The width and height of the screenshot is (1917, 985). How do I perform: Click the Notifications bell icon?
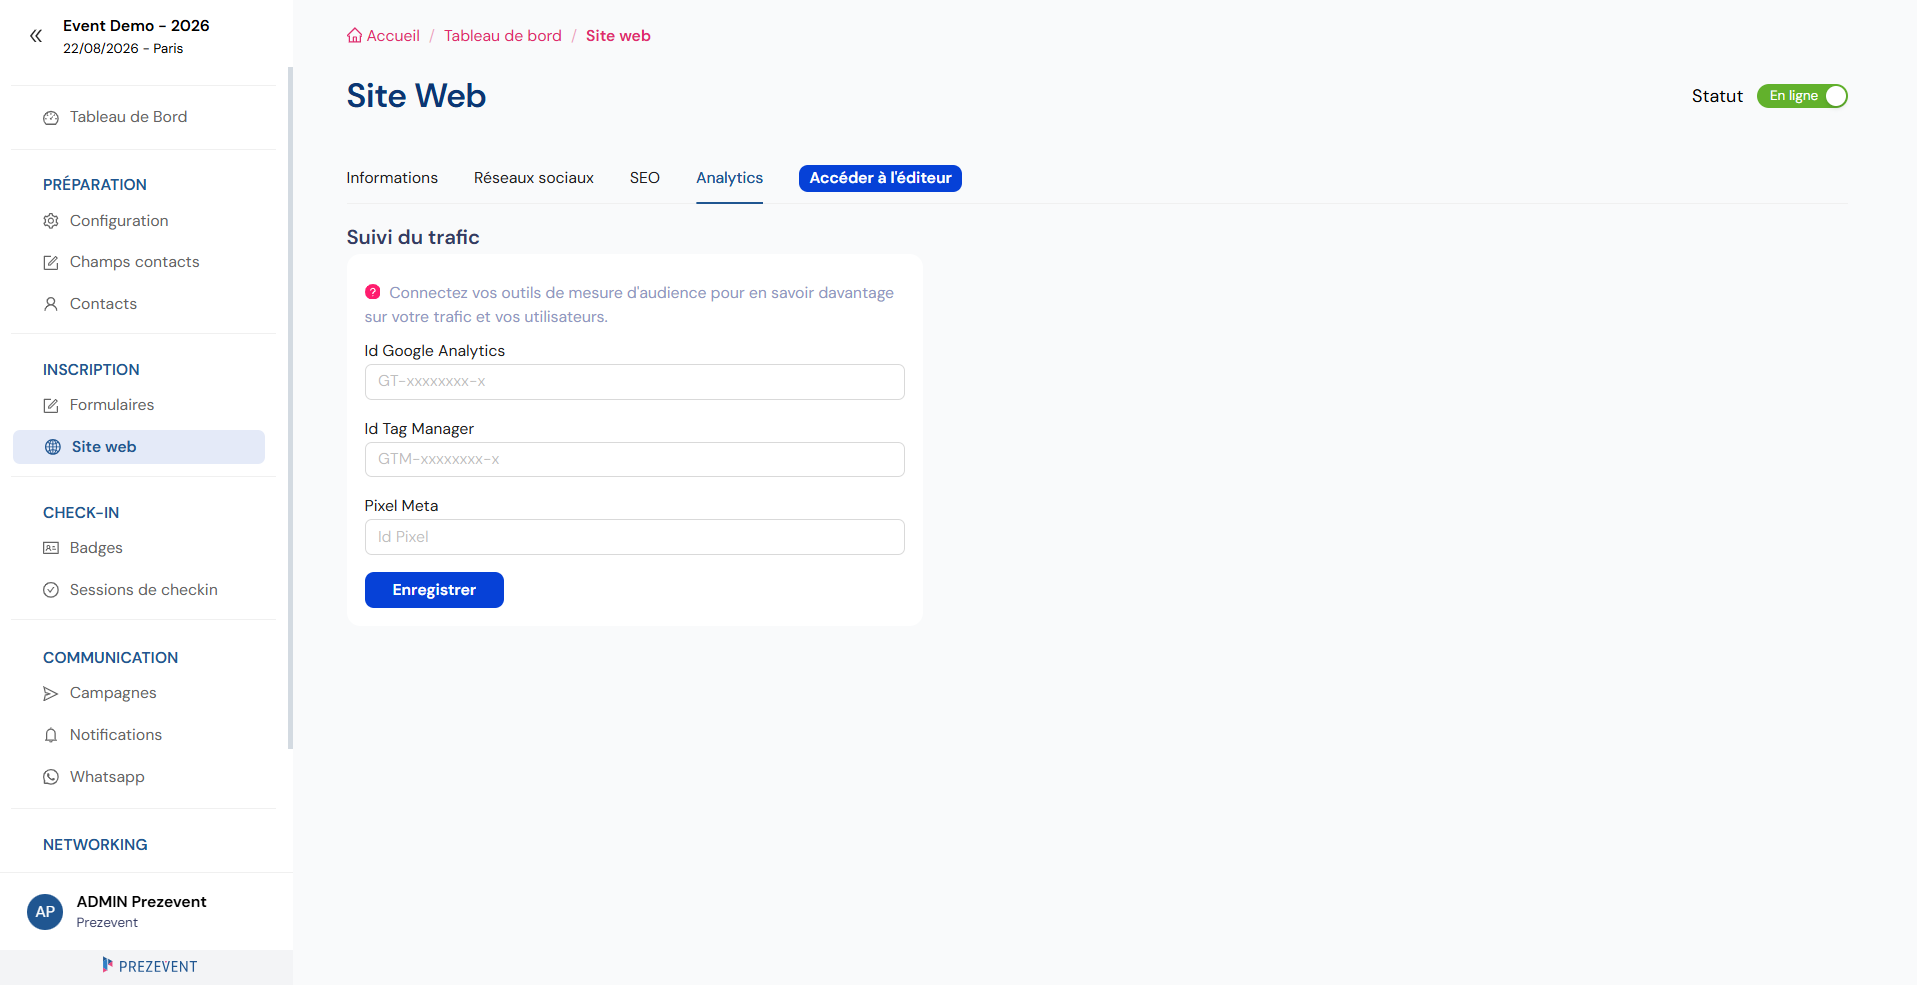click(51, 735)
